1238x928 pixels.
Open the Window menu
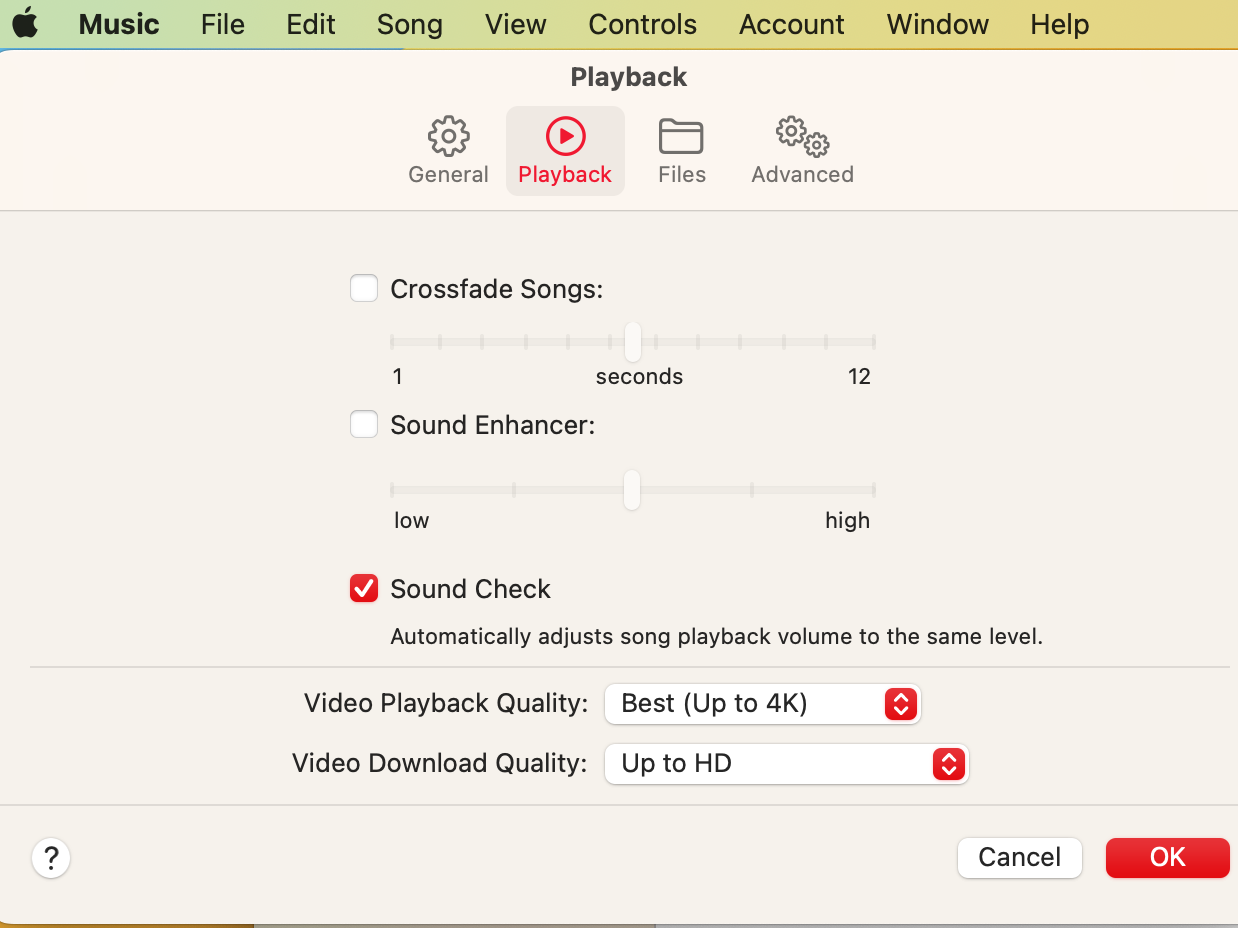pos(938,24)
